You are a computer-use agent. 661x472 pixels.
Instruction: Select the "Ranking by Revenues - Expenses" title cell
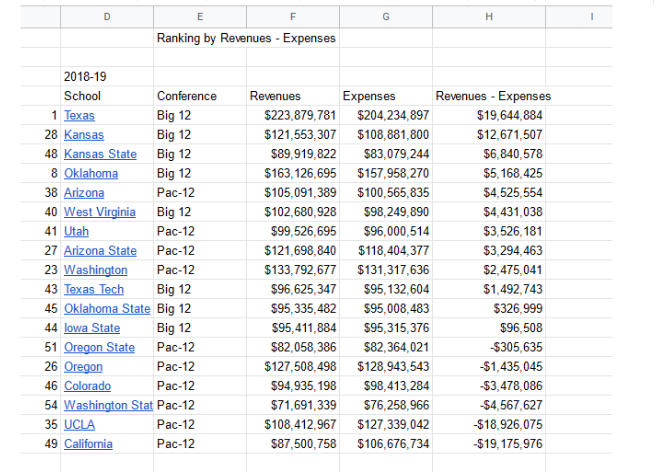point(246,38)
